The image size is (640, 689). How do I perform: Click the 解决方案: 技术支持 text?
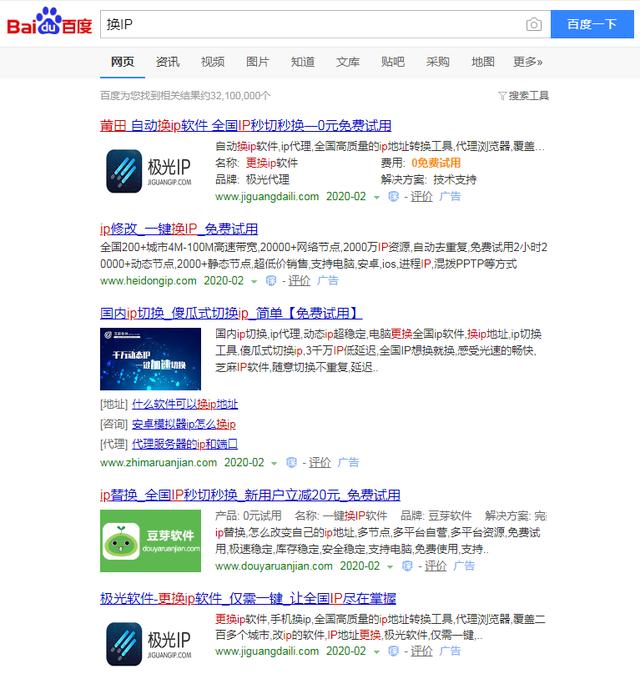428,179
